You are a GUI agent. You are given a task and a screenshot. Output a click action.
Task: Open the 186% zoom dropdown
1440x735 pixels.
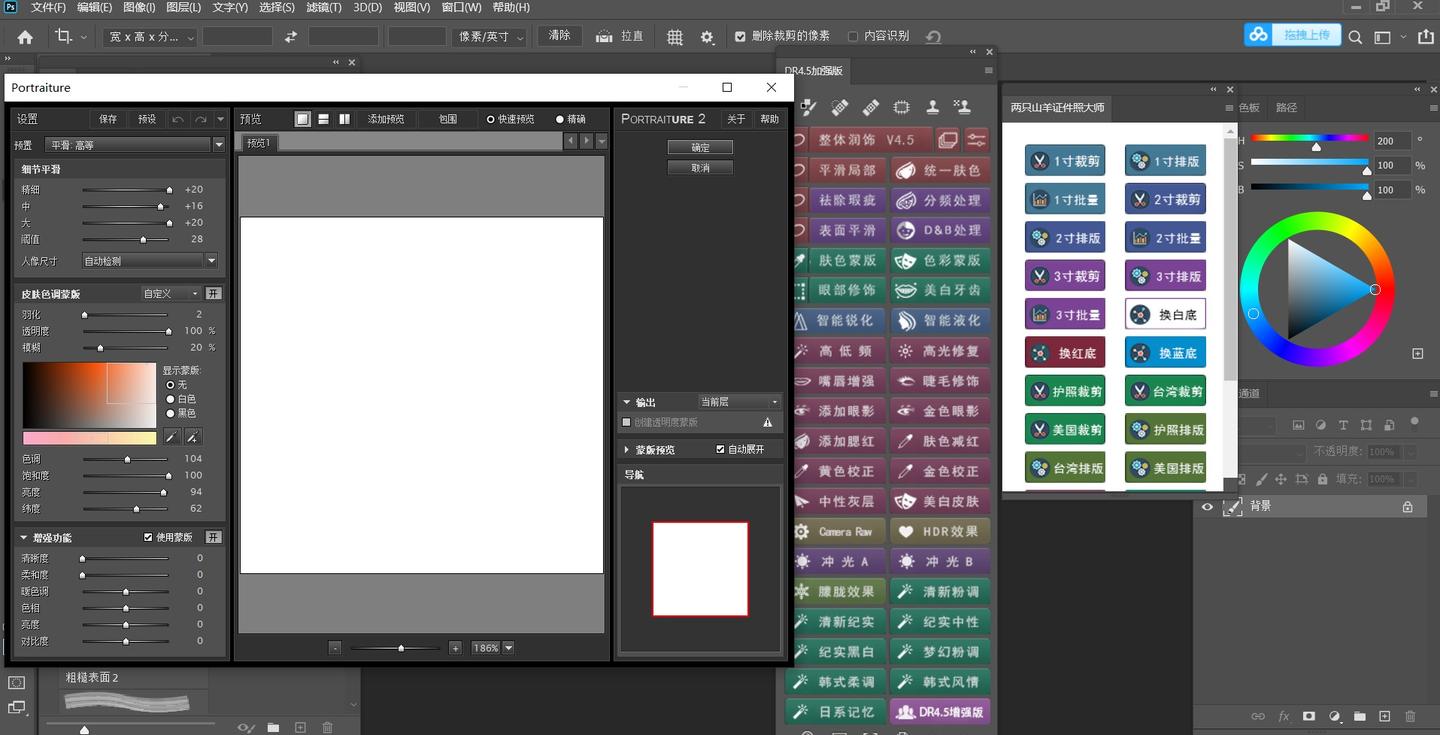tap(508, 648)
